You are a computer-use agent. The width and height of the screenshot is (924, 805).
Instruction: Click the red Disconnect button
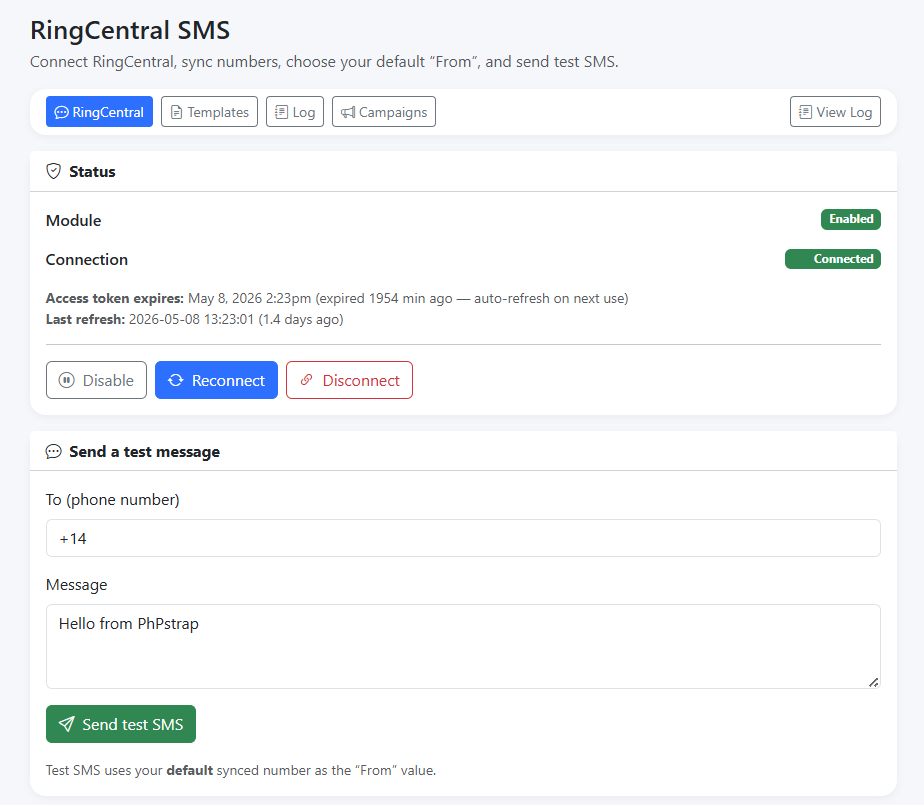tap(349, 380)
